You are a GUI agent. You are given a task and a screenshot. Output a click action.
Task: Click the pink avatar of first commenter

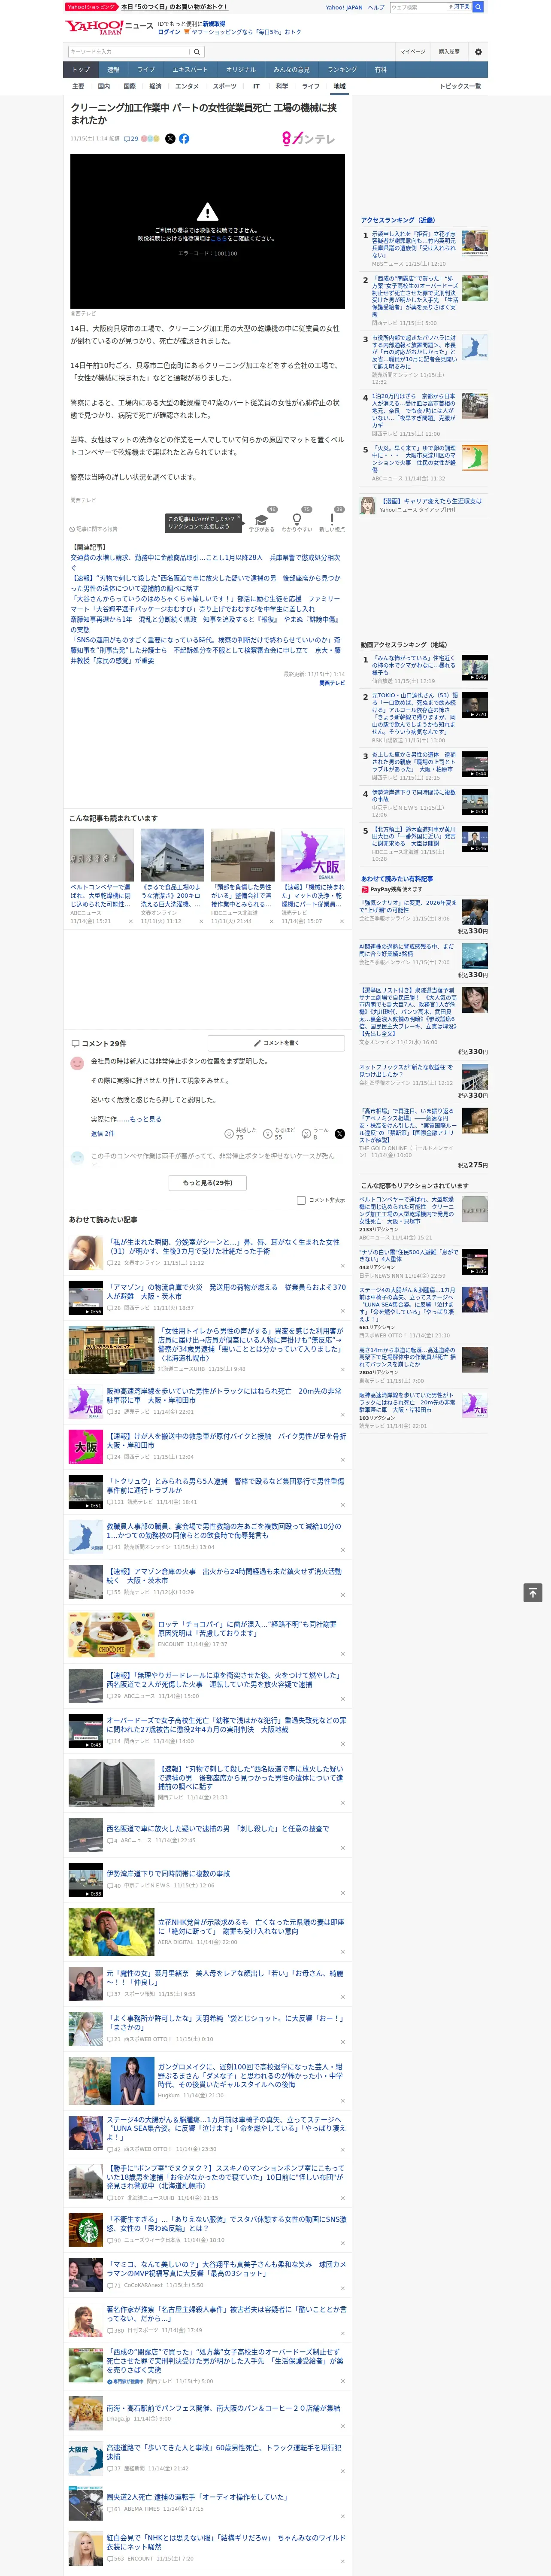pyautogui.click(x=77, y=1063)
